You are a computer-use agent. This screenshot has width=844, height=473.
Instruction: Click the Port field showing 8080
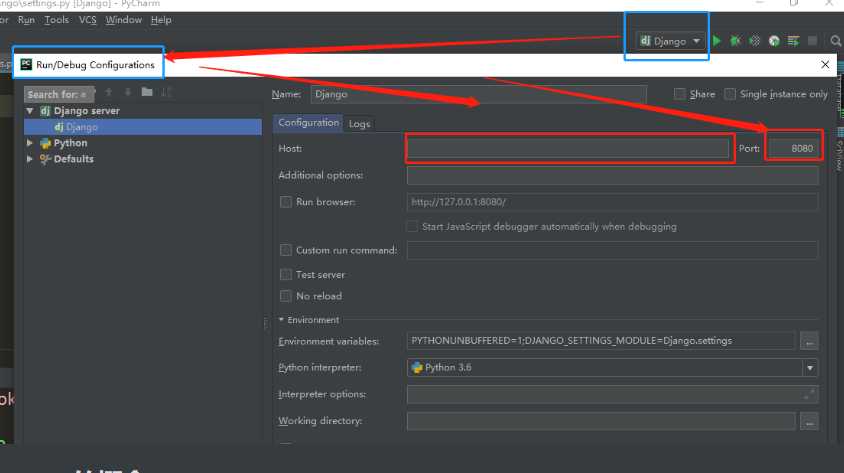coord(793,148)
